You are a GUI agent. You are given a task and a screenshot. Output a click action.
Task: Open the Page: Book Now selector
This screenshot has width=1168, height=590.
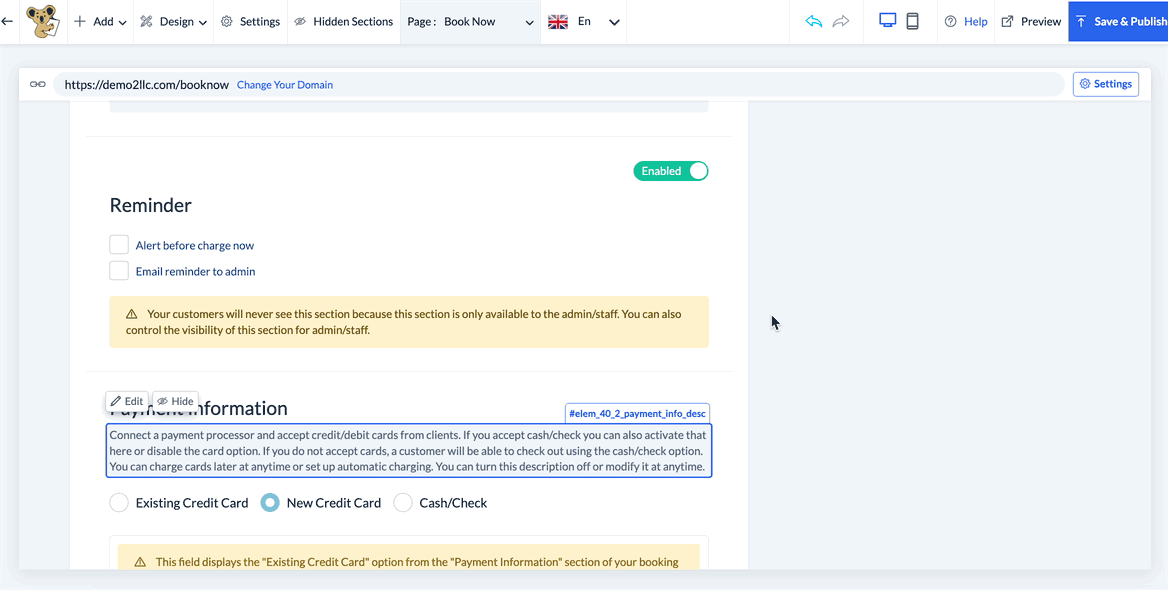click(470, 21)
